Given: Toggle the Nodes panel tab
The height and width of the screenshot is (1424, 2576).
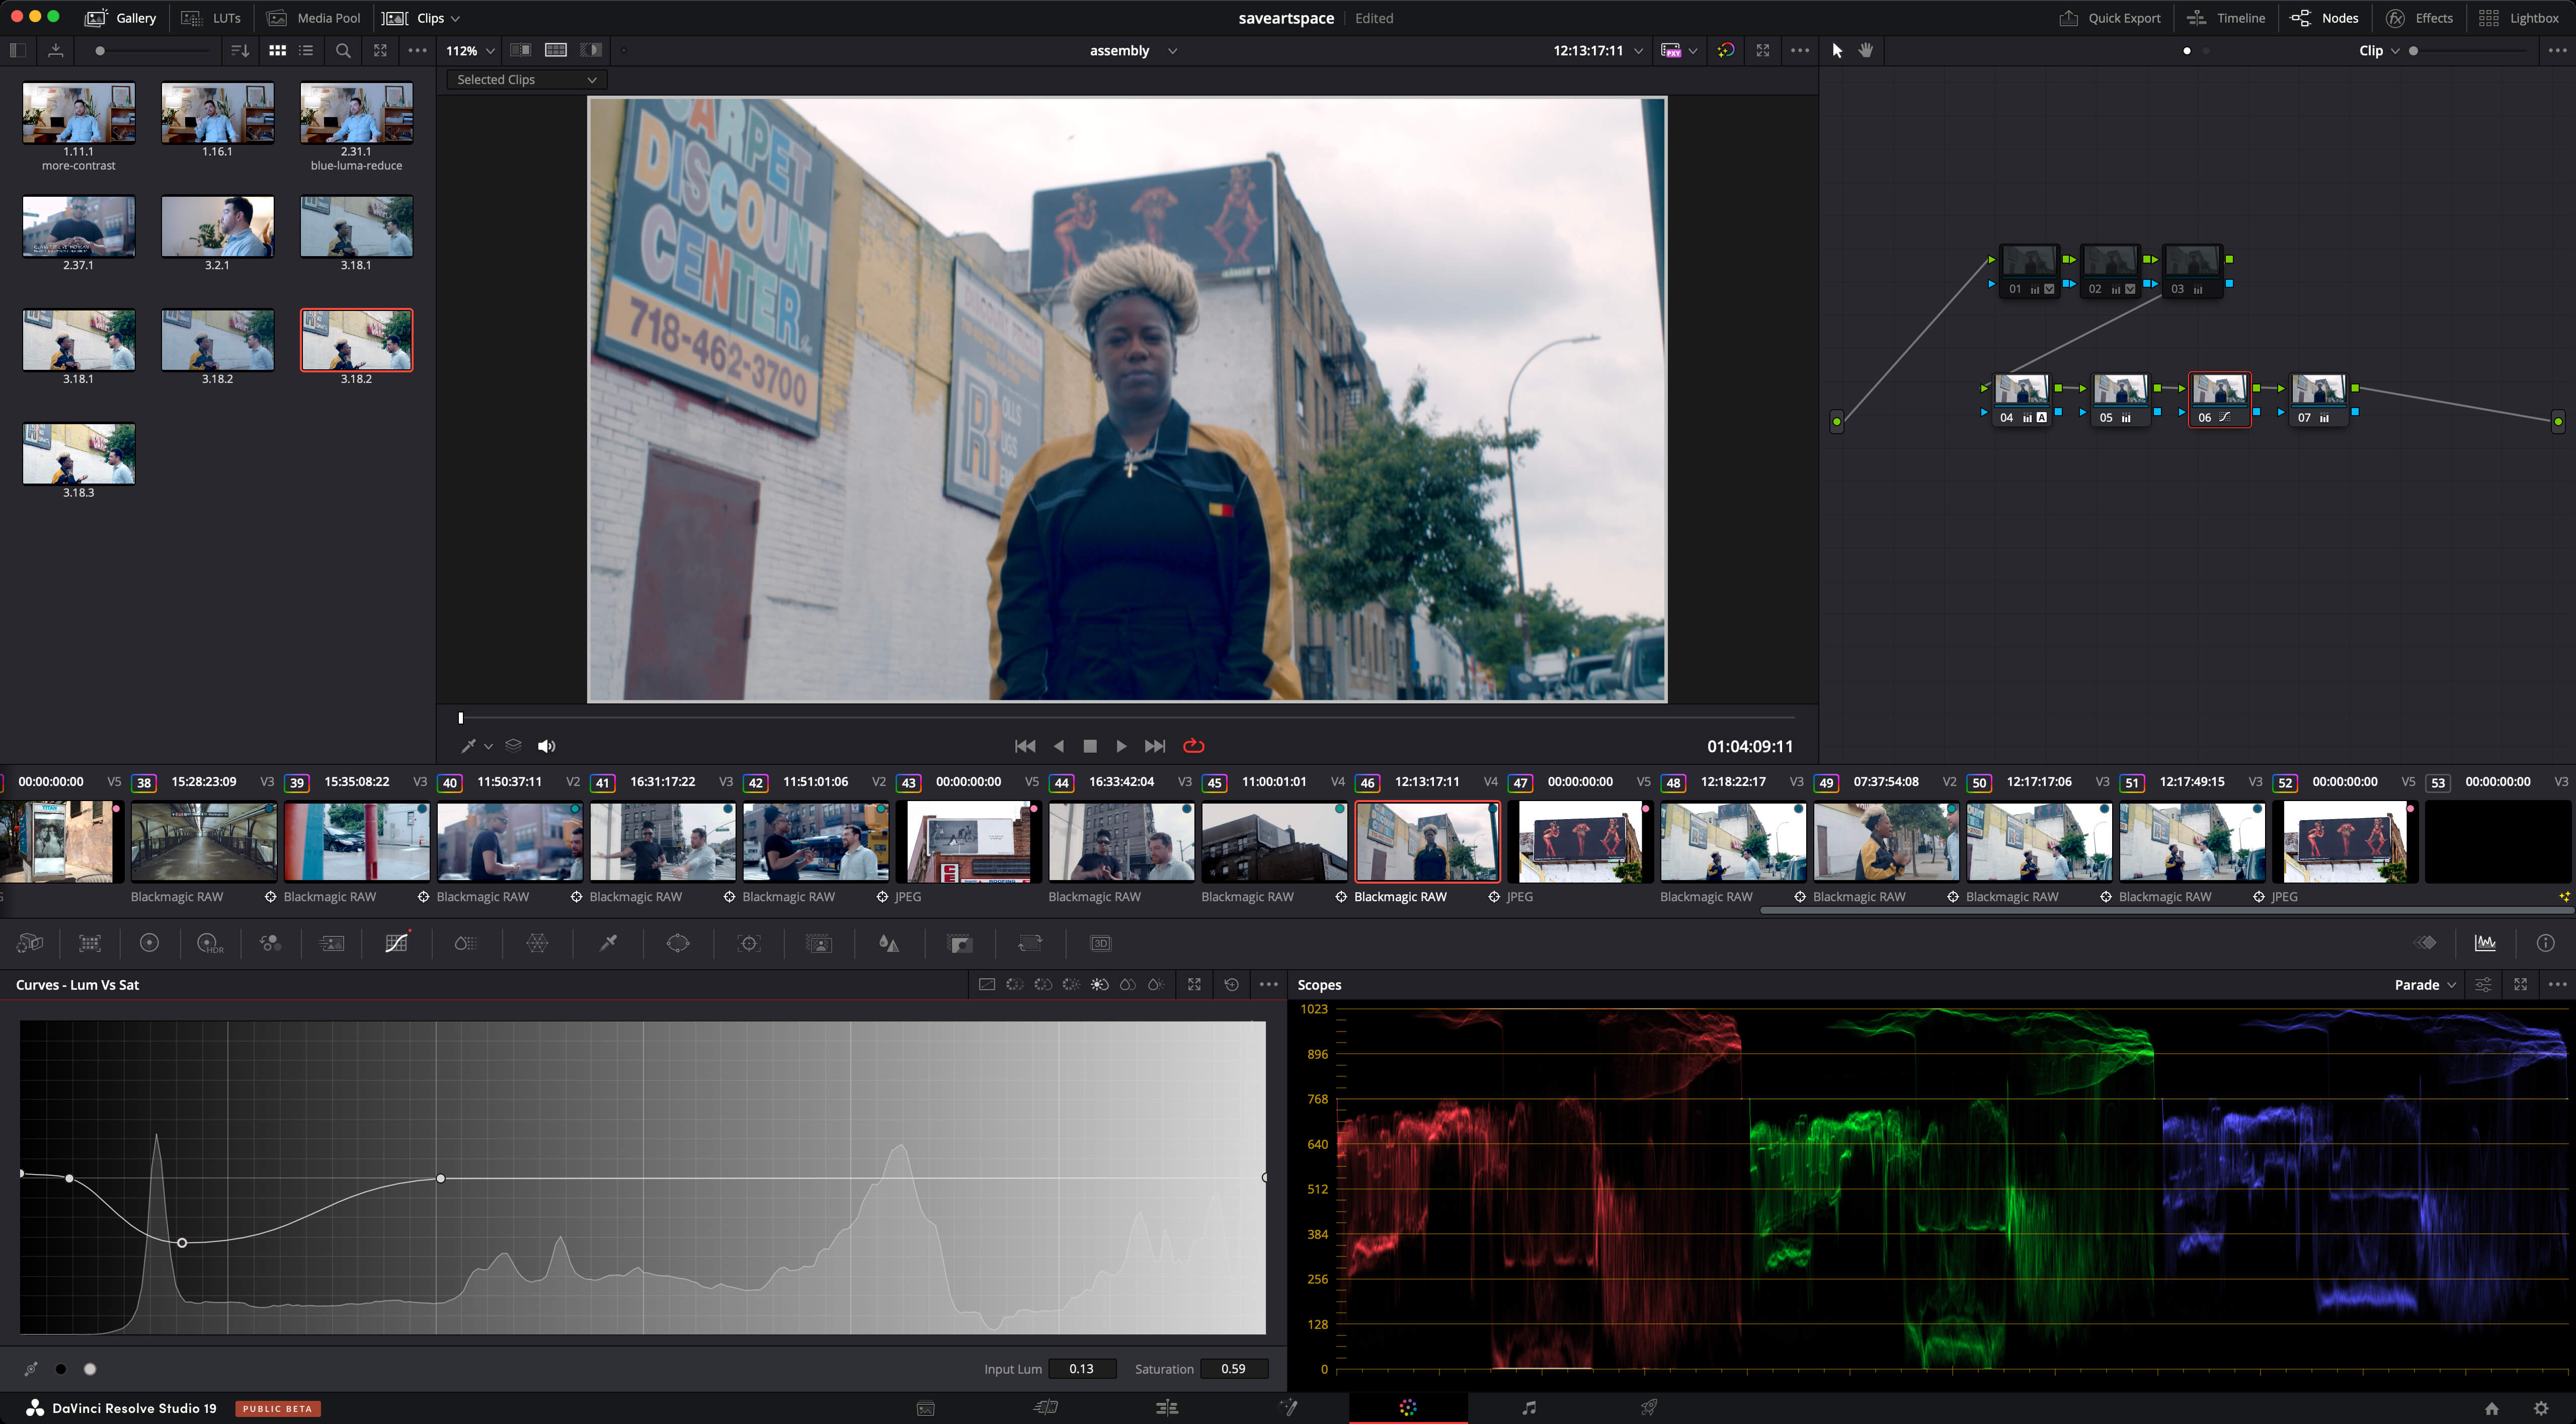Looking at the screenshot, I should pyautogui.click(x=2324, y=18).
